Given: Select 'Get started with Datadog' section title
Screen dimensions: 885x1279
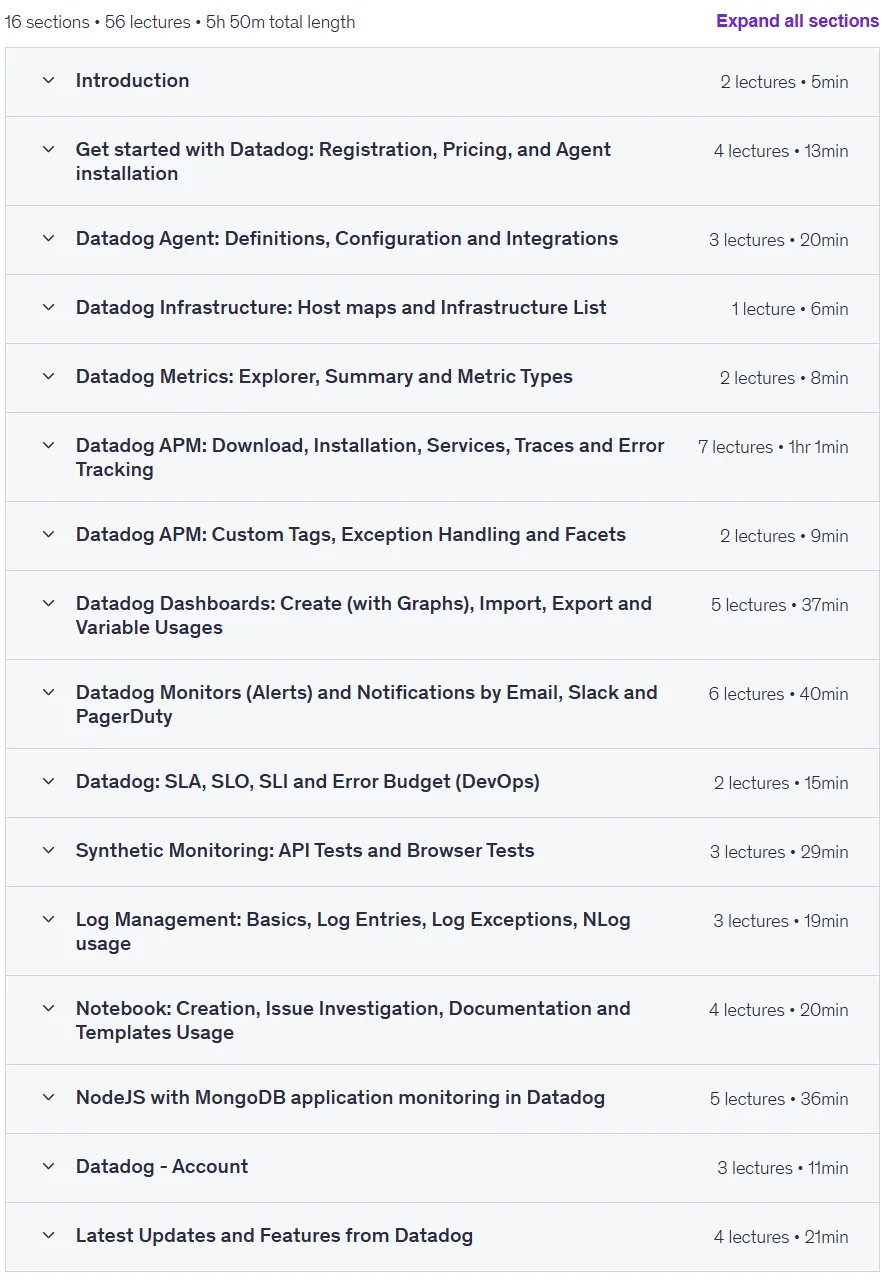Looking at the screenshot, I should 343,161.
